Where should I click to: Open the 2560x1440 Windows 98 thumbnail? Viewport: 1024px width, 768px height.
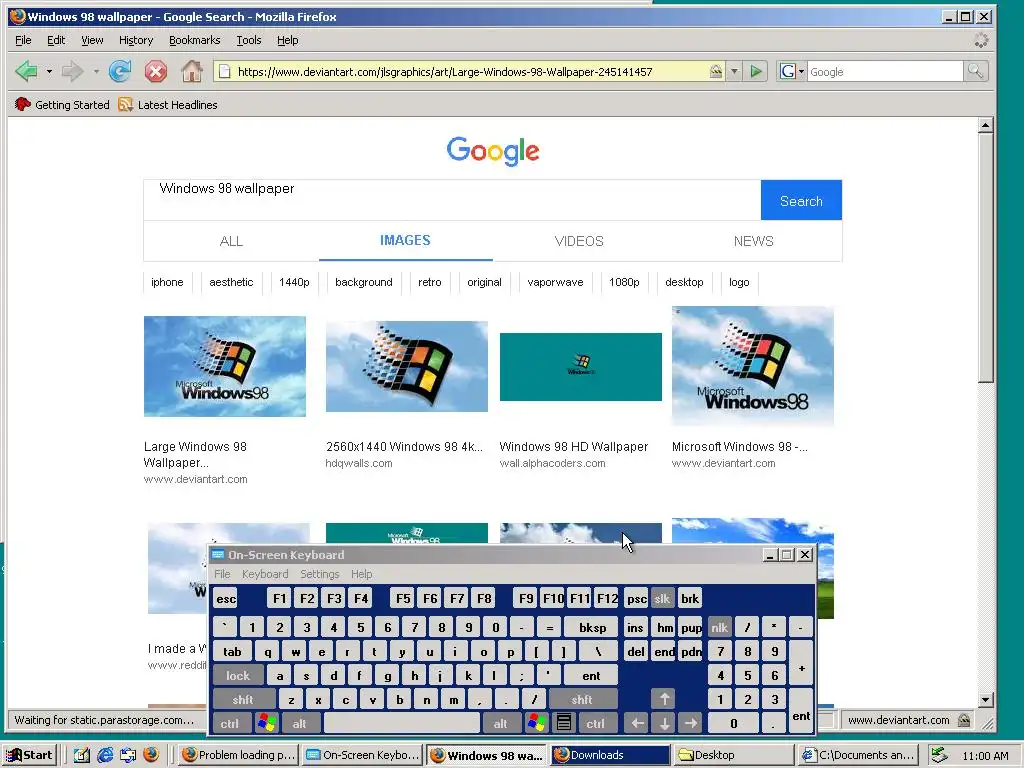coord(406,366)
